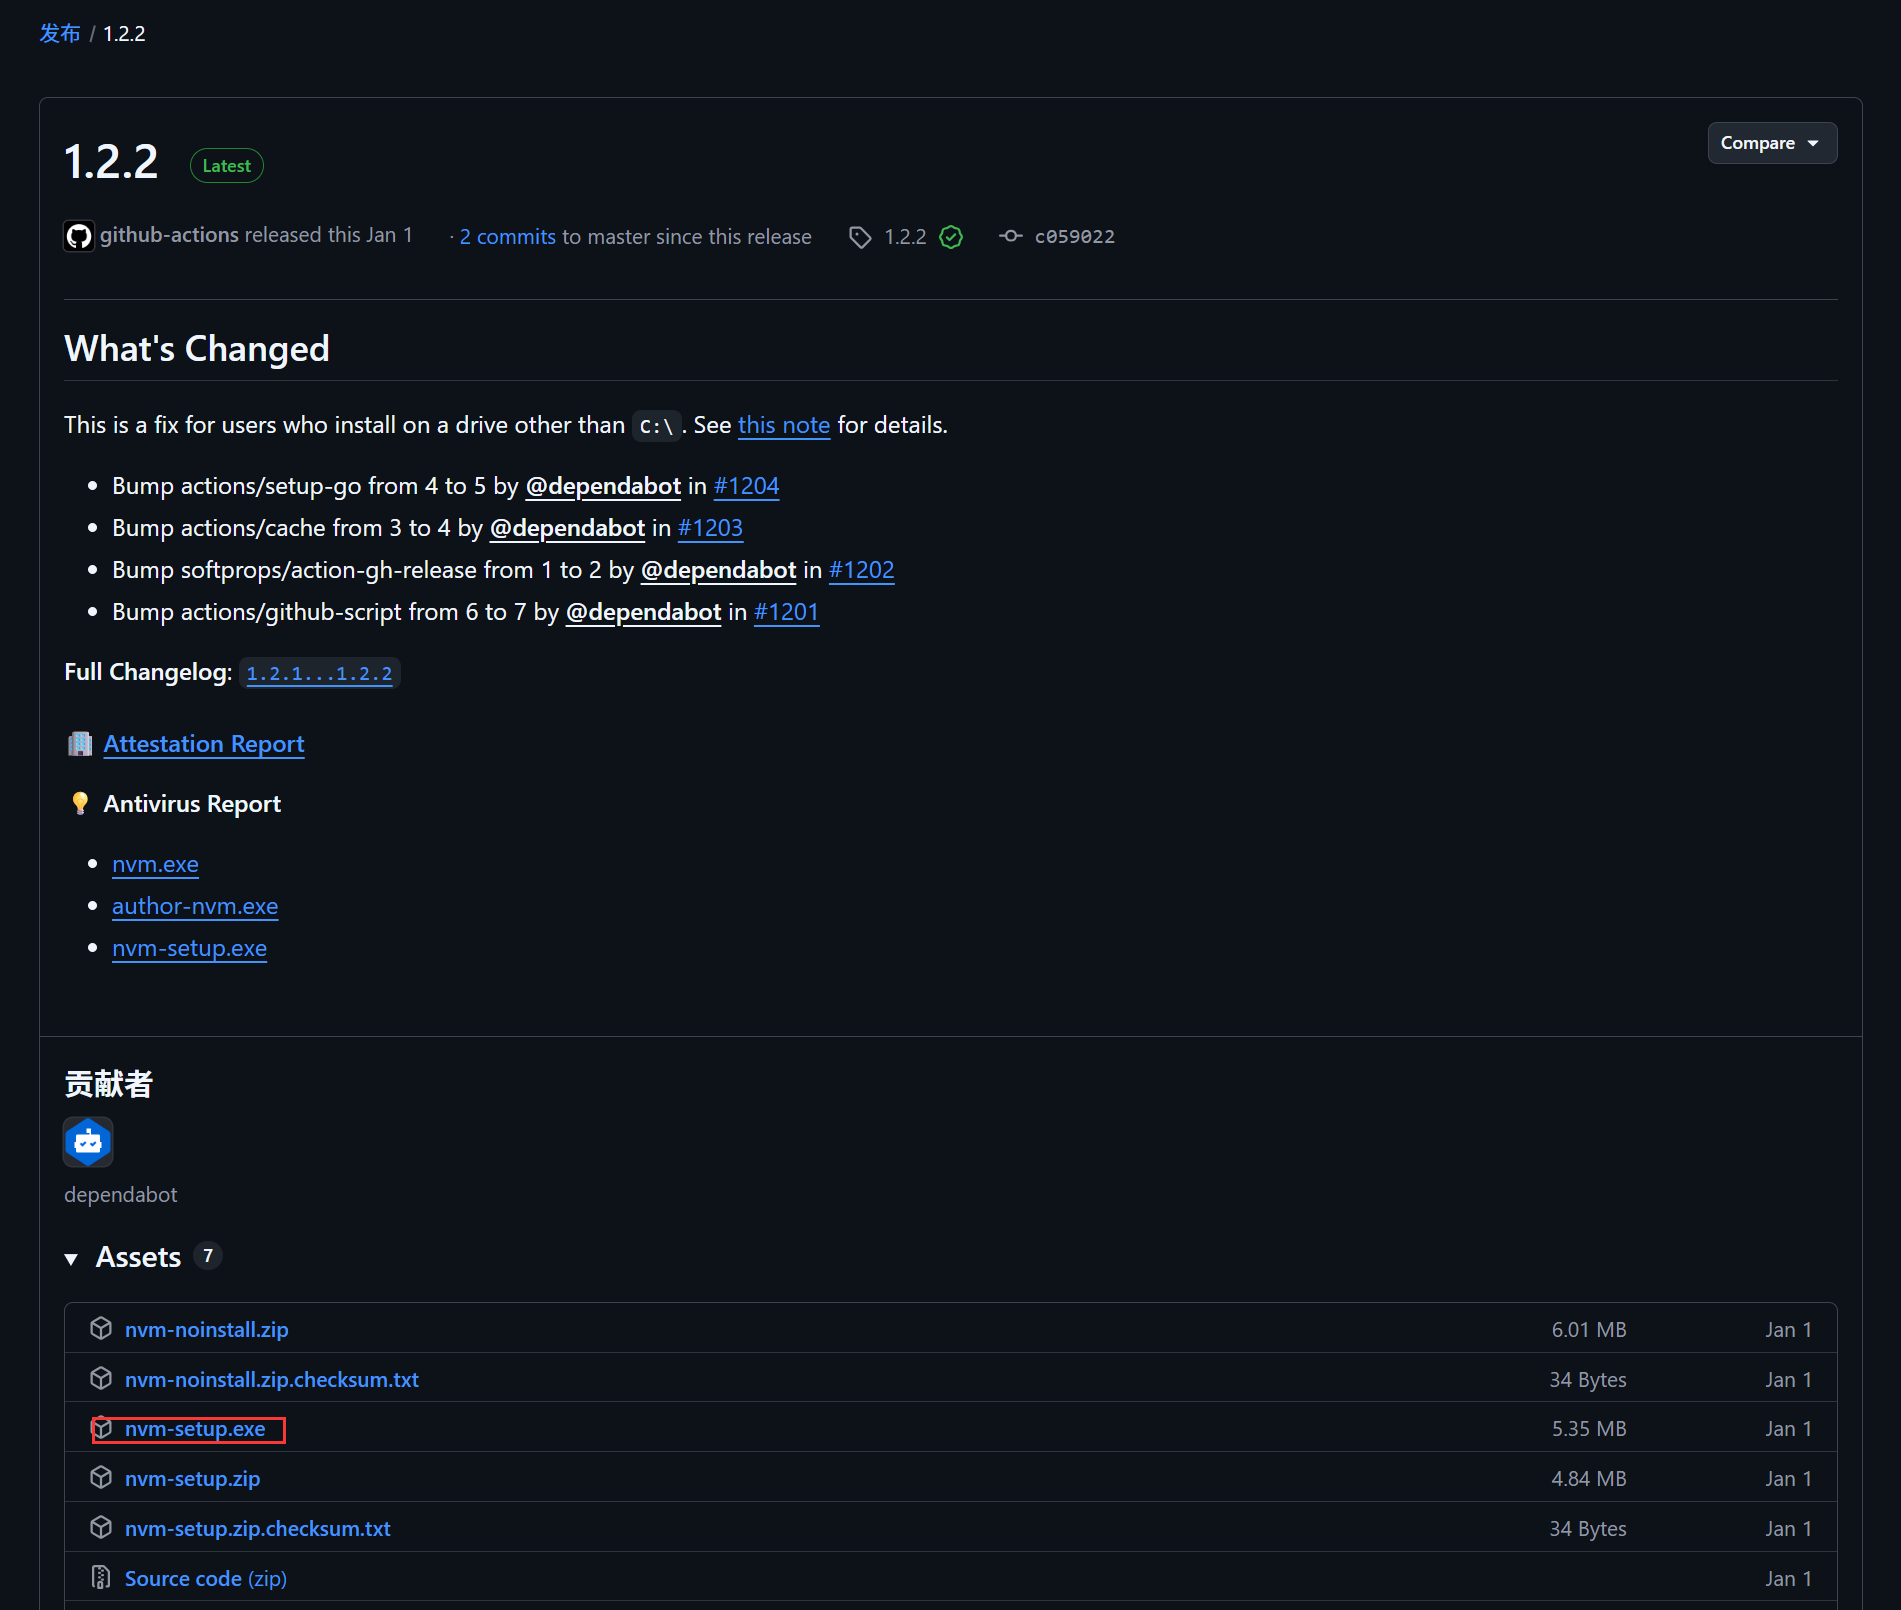Click the lightbulb icon beside Antivirus Report

(x=80, y=804)
